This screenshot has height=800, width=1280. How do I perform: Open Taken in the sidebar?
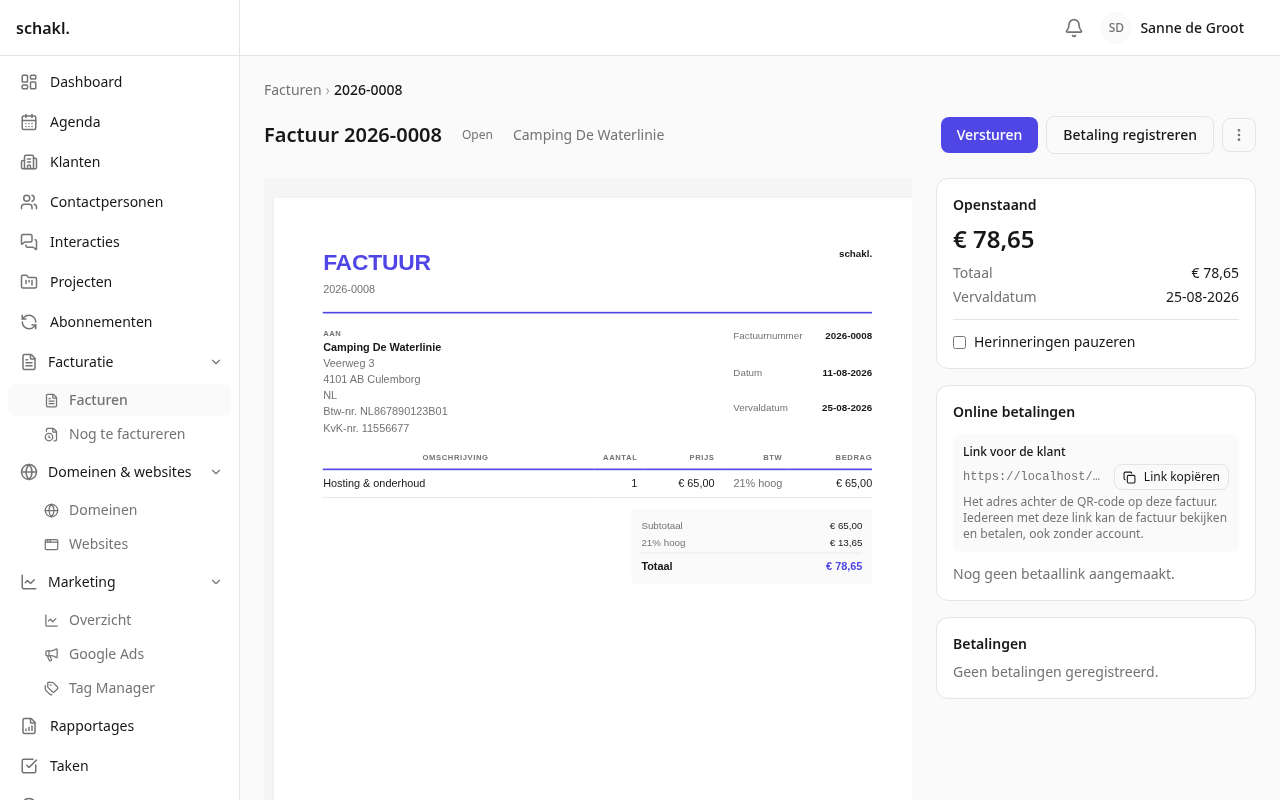[119, 766]
